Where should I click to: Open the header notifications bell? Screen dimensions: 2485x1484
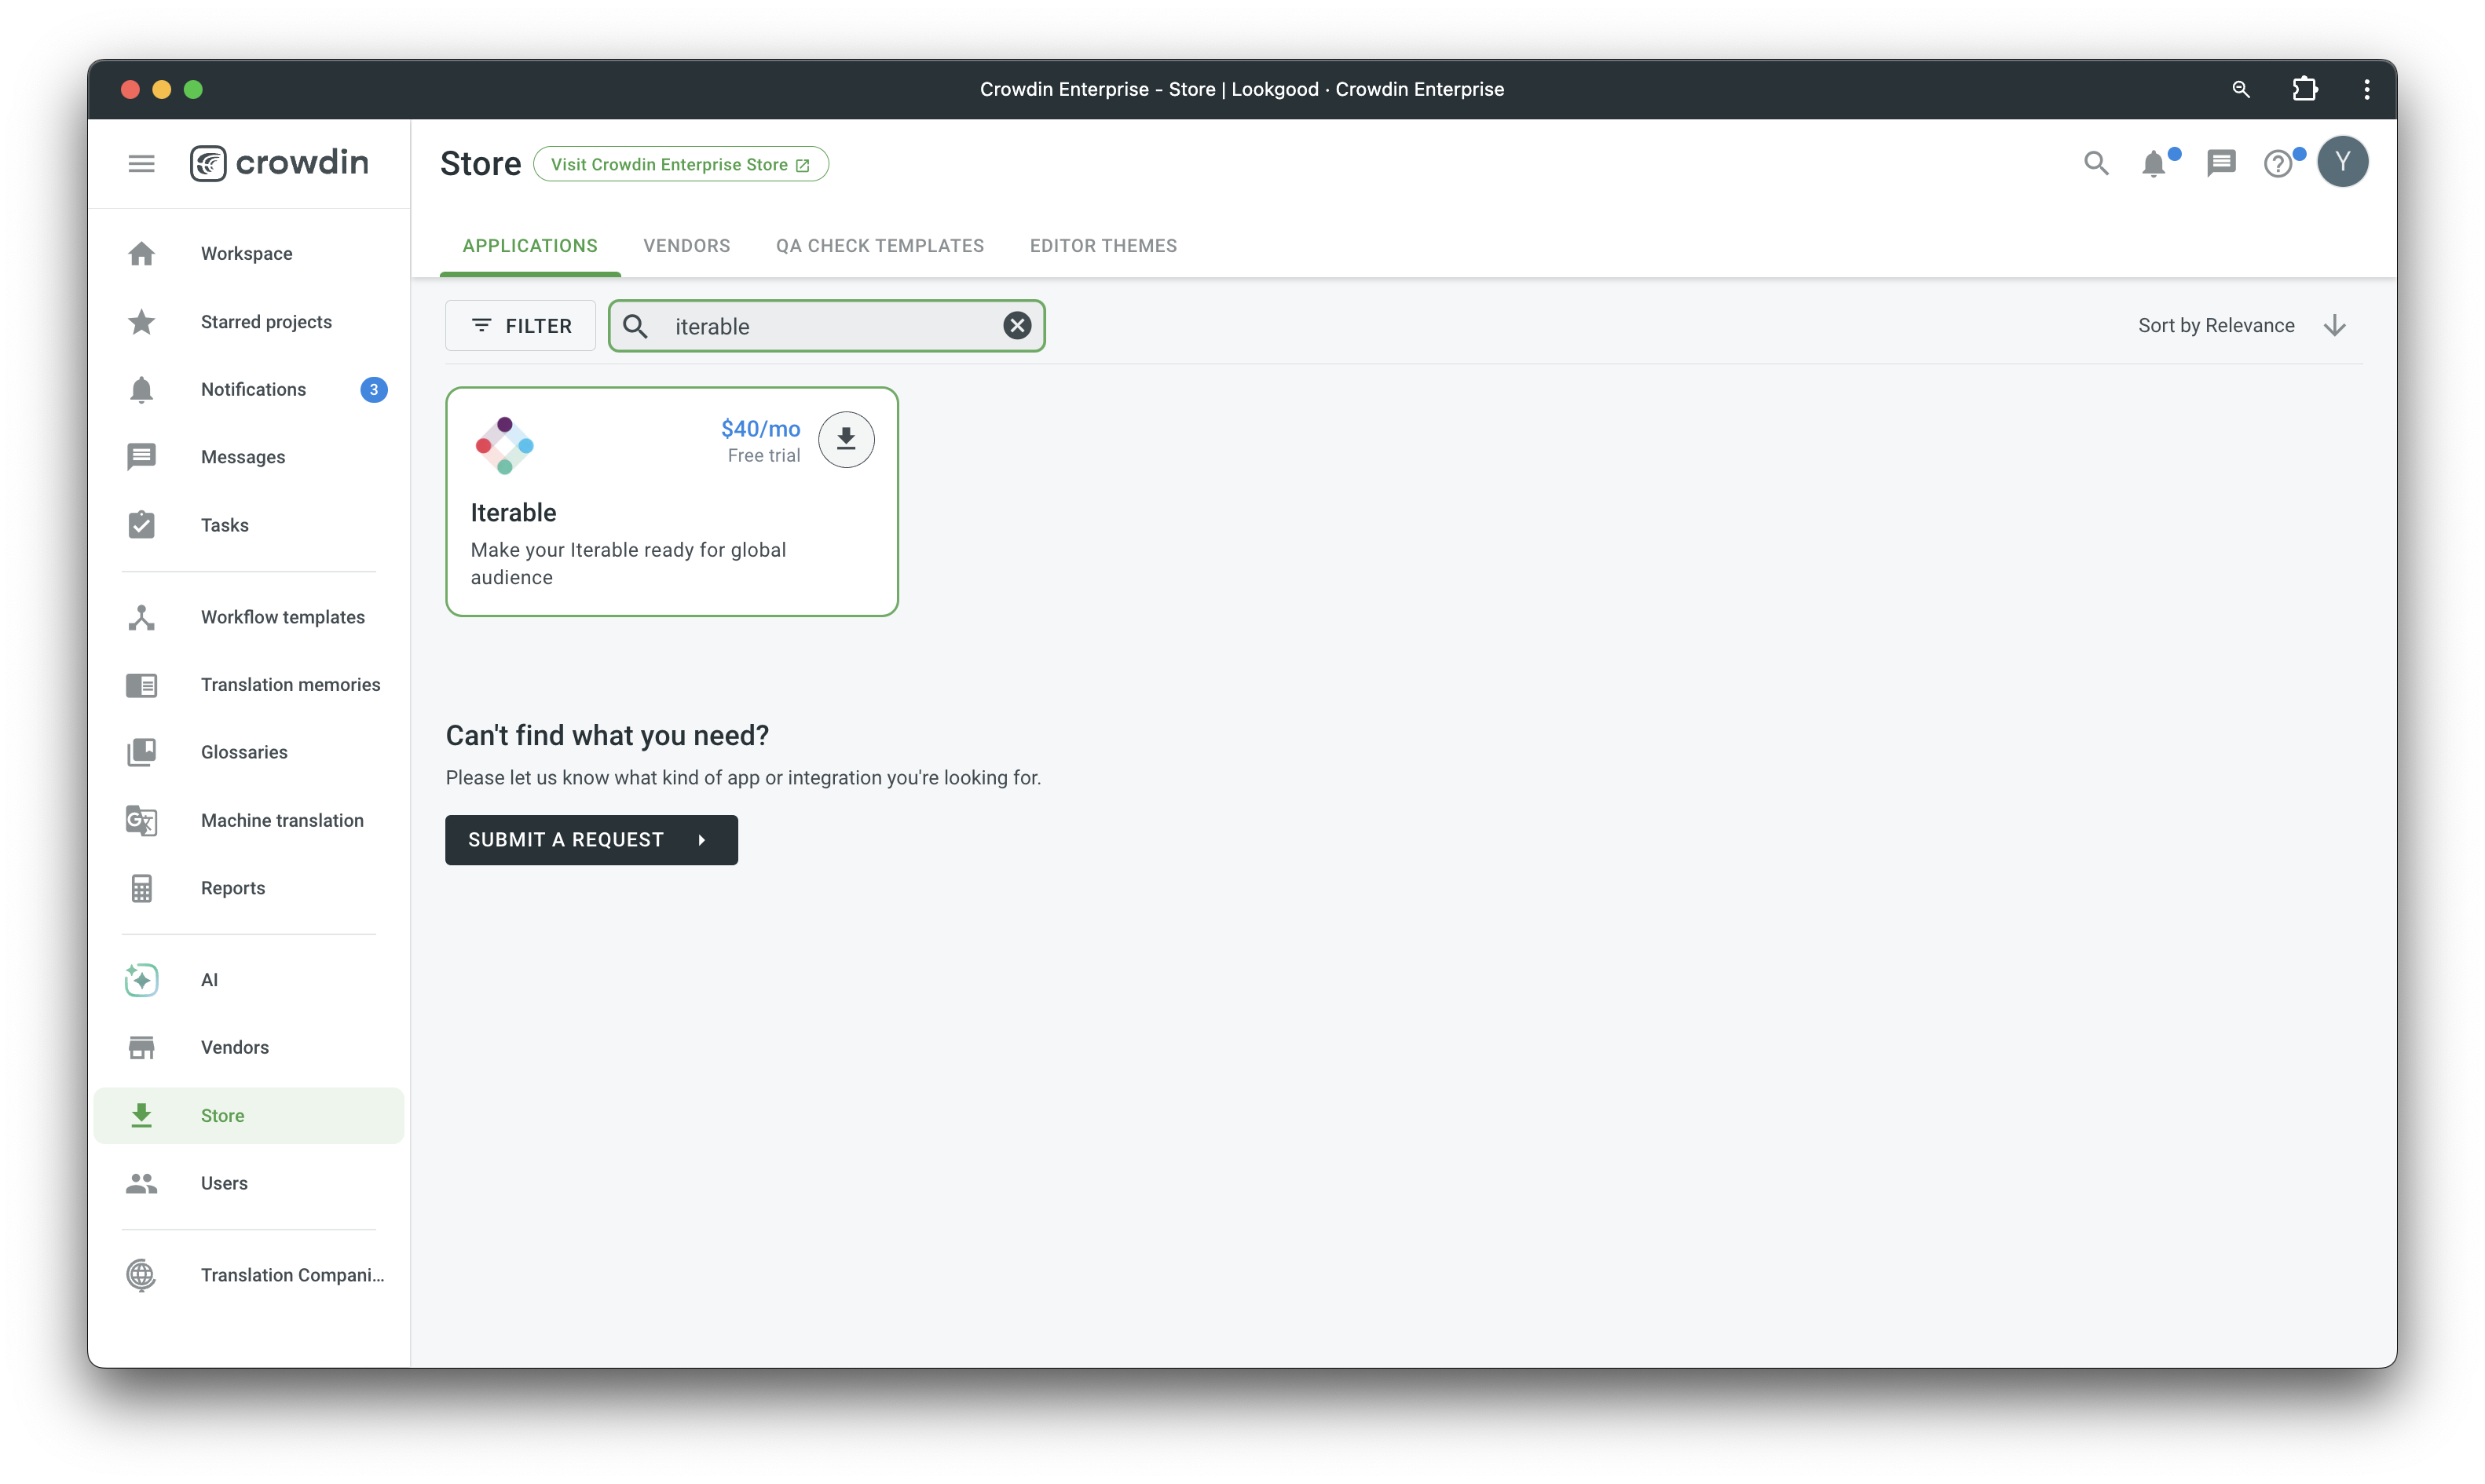point(2154,163)
